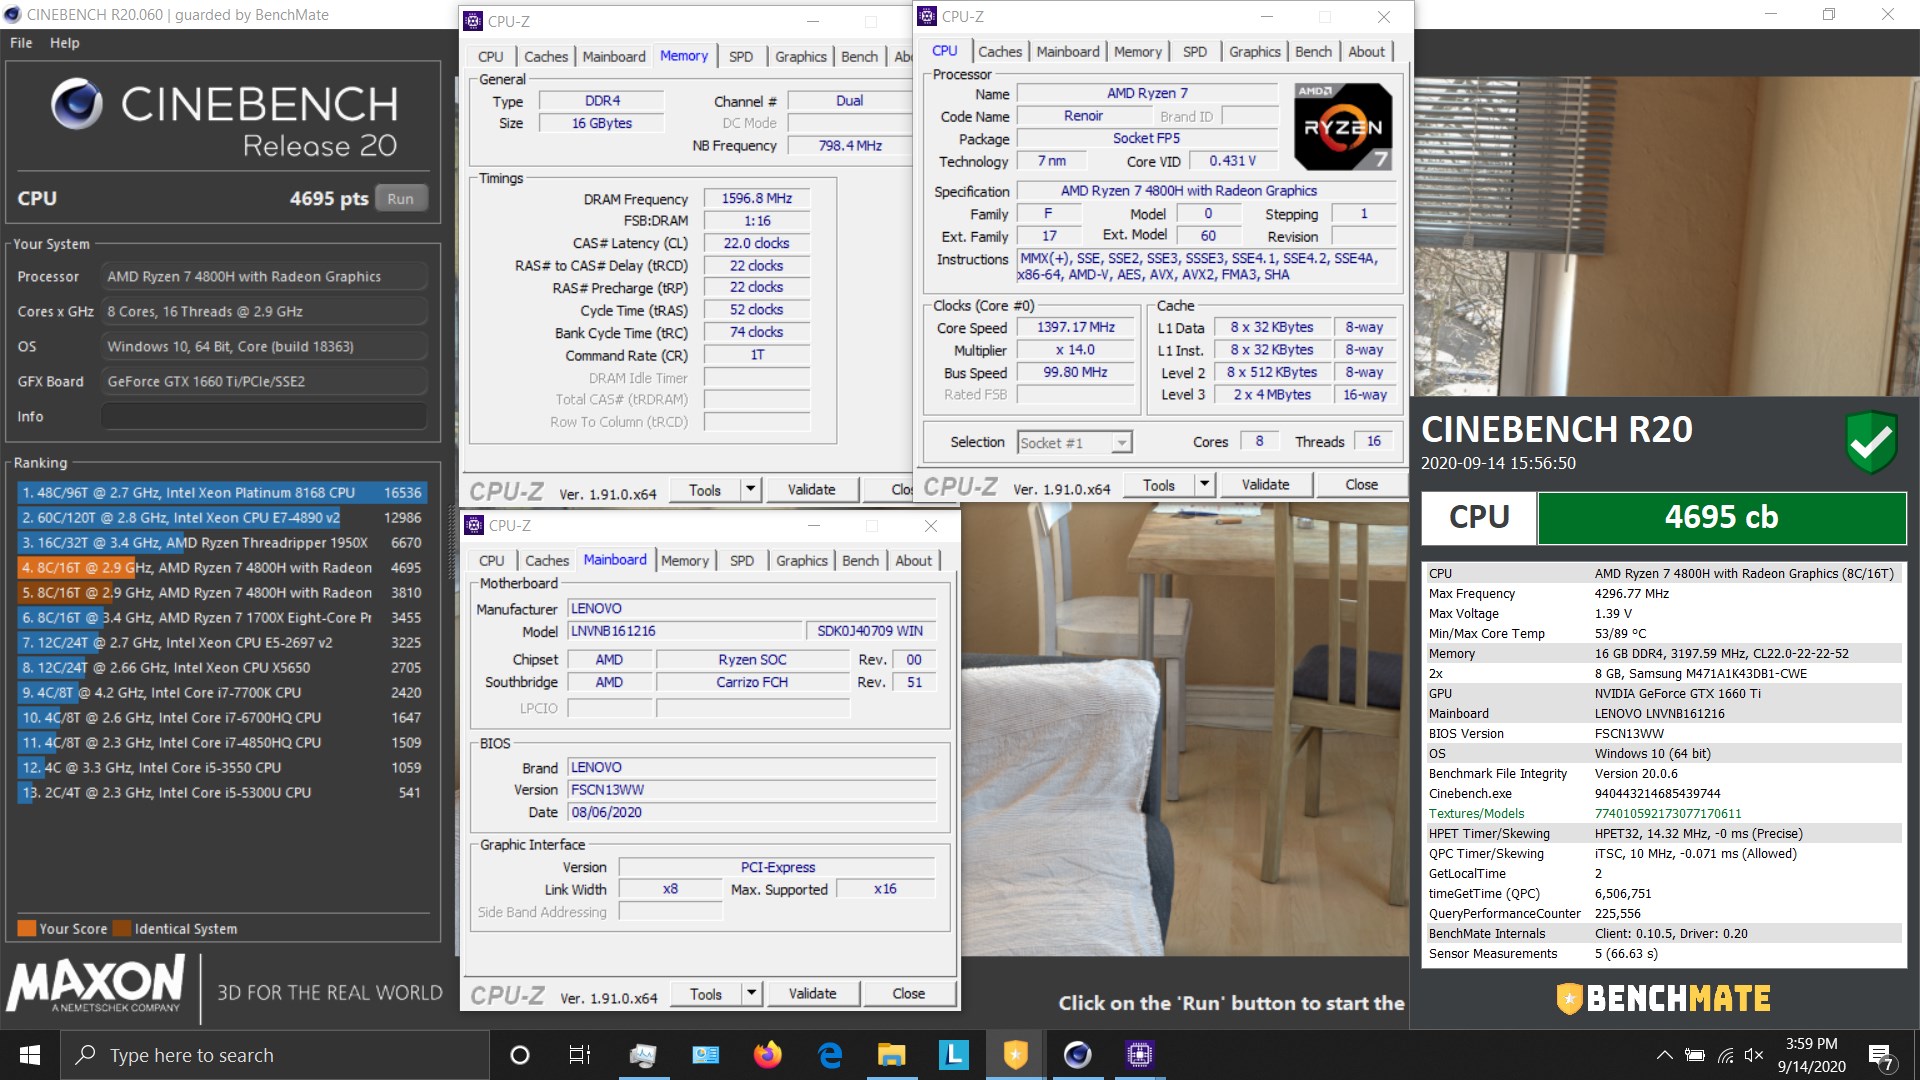Click the orange Your Score legend swatch
The width and height of the screenshot is (1920, 1080).
27,928
